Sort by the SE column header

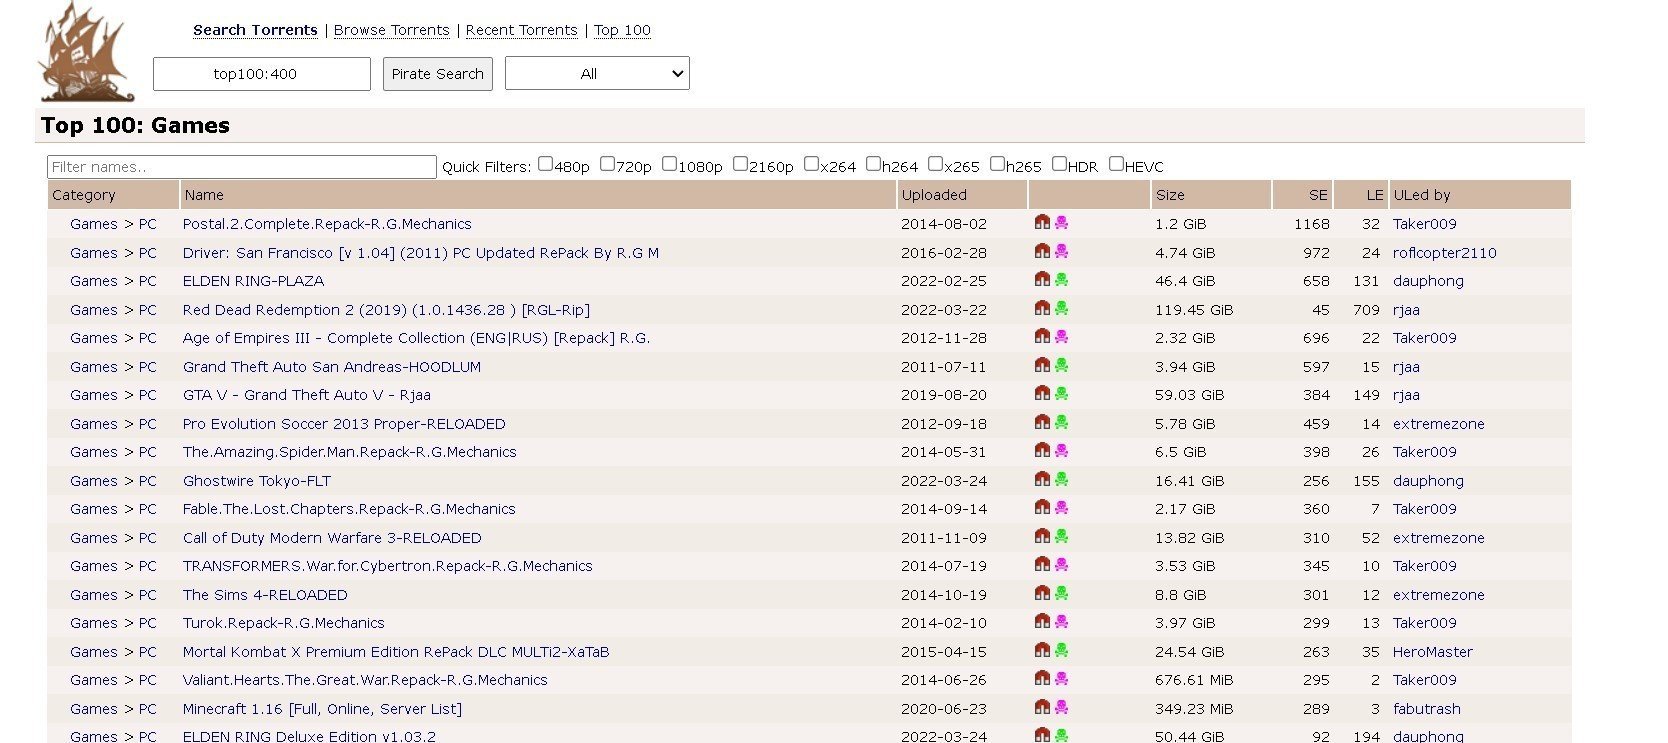tap(1303, 195)
